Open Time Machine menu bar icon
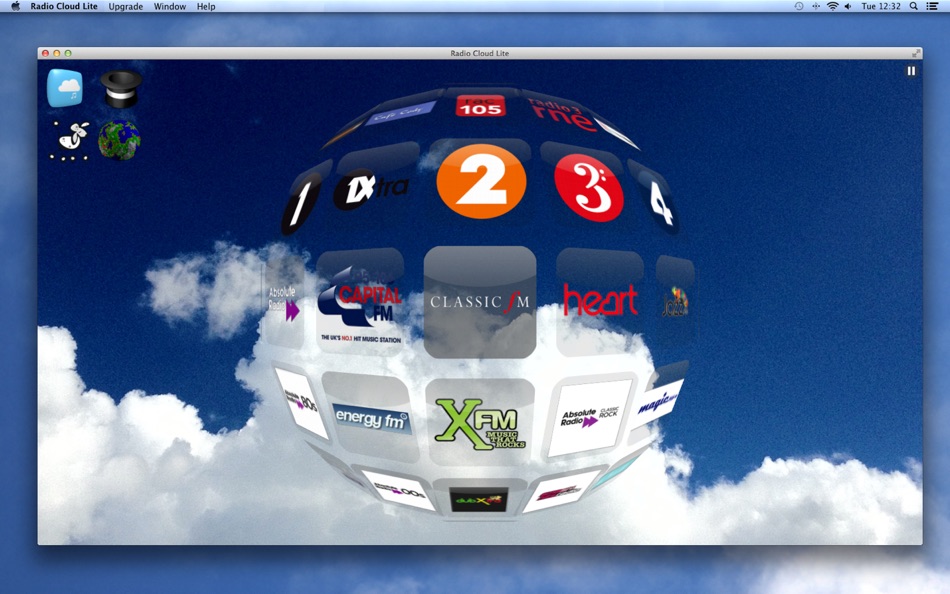The height and width of the screenshot is (594, 950). coord(799,6)
